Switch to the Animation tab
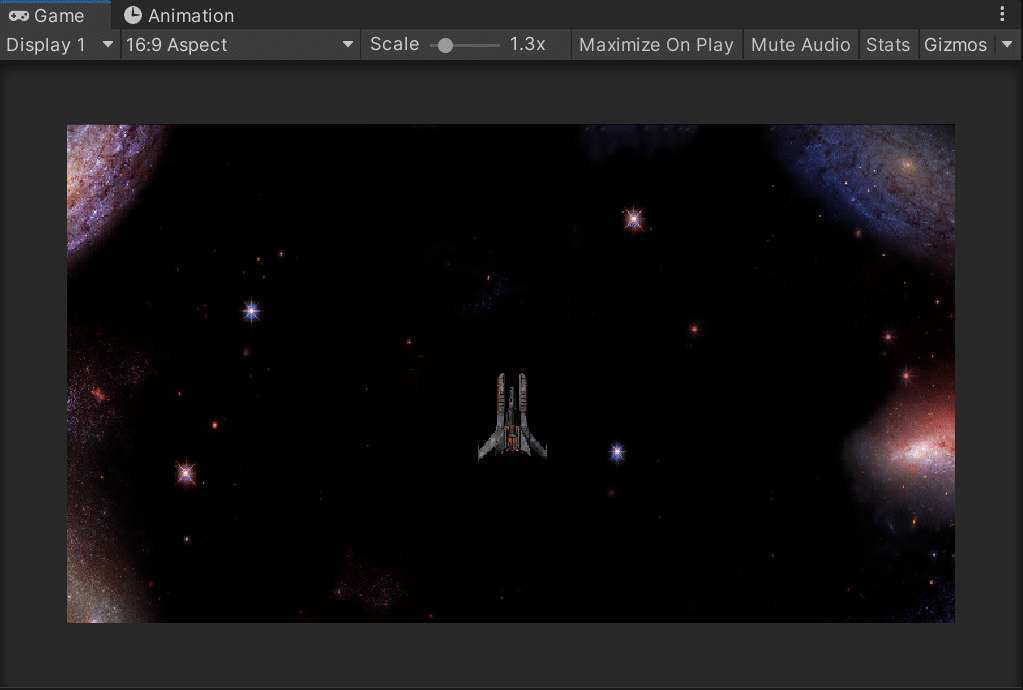 [179, 16]
